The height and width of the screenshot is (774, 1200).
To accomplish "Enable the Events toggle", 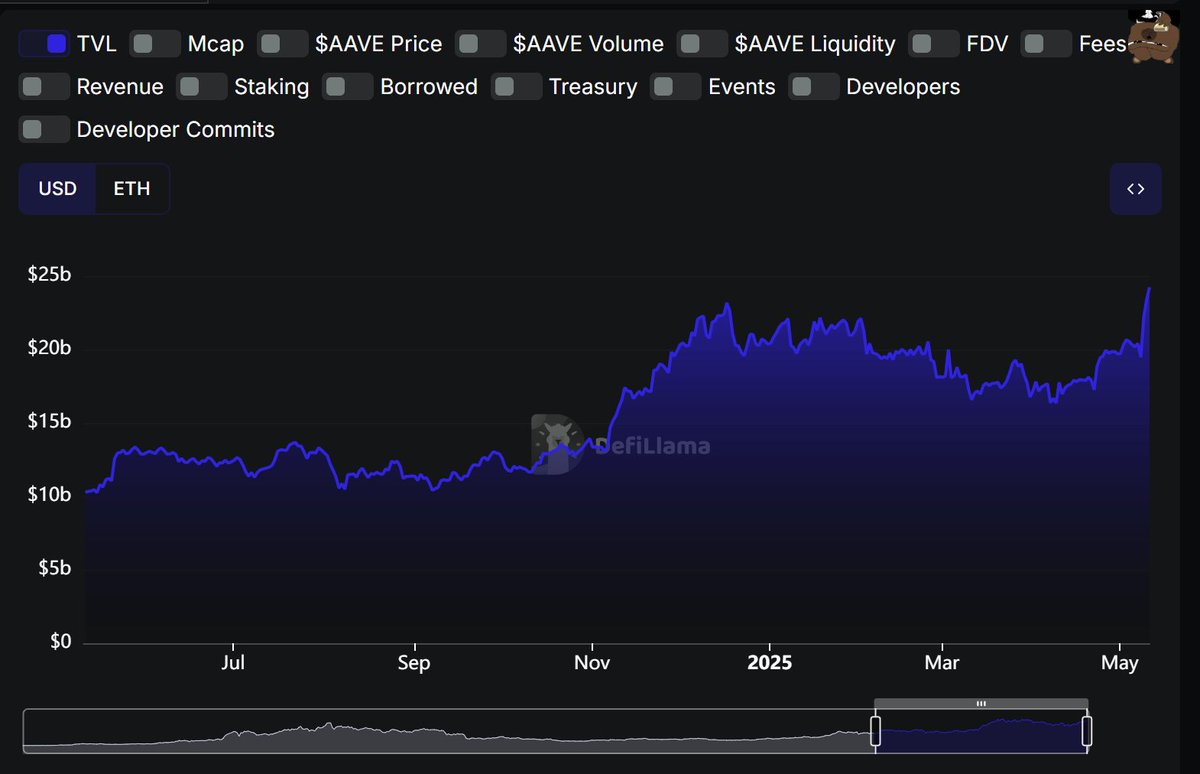I will pyautogui.click(x=675, y=87).
